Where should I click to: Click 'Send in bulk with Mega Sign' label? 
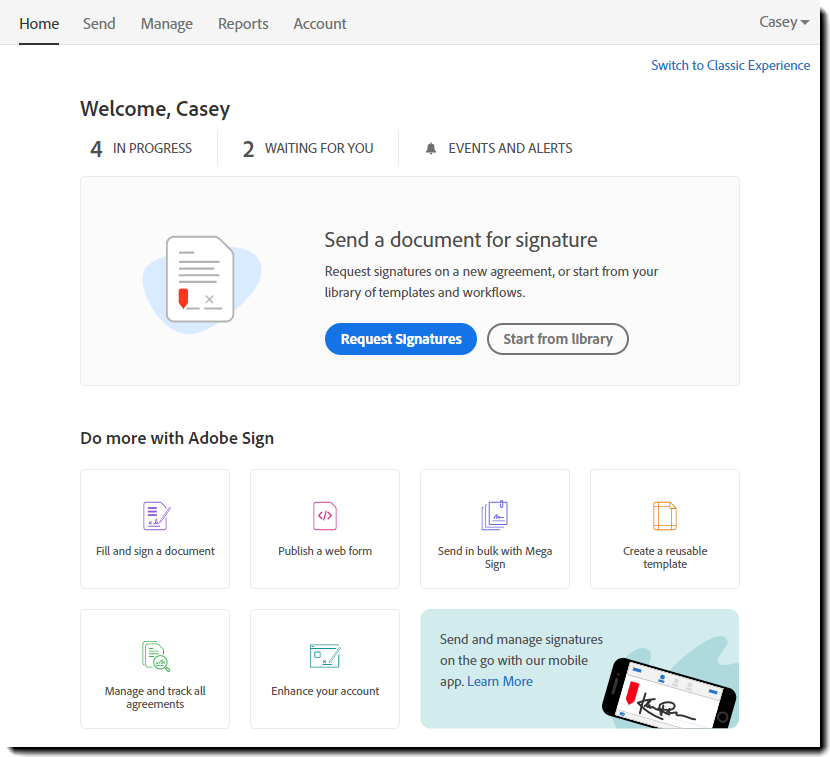[x=495, y=557]
